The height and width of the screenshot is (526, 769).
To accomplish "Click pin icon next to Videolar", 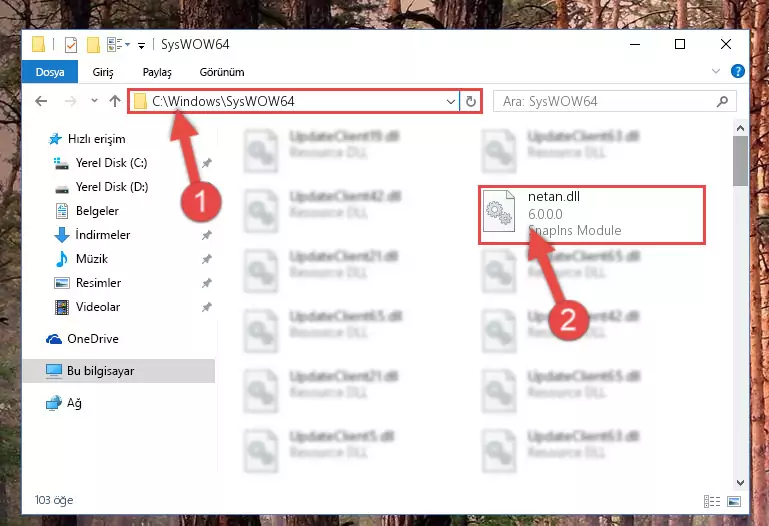I will pos(206,307).
